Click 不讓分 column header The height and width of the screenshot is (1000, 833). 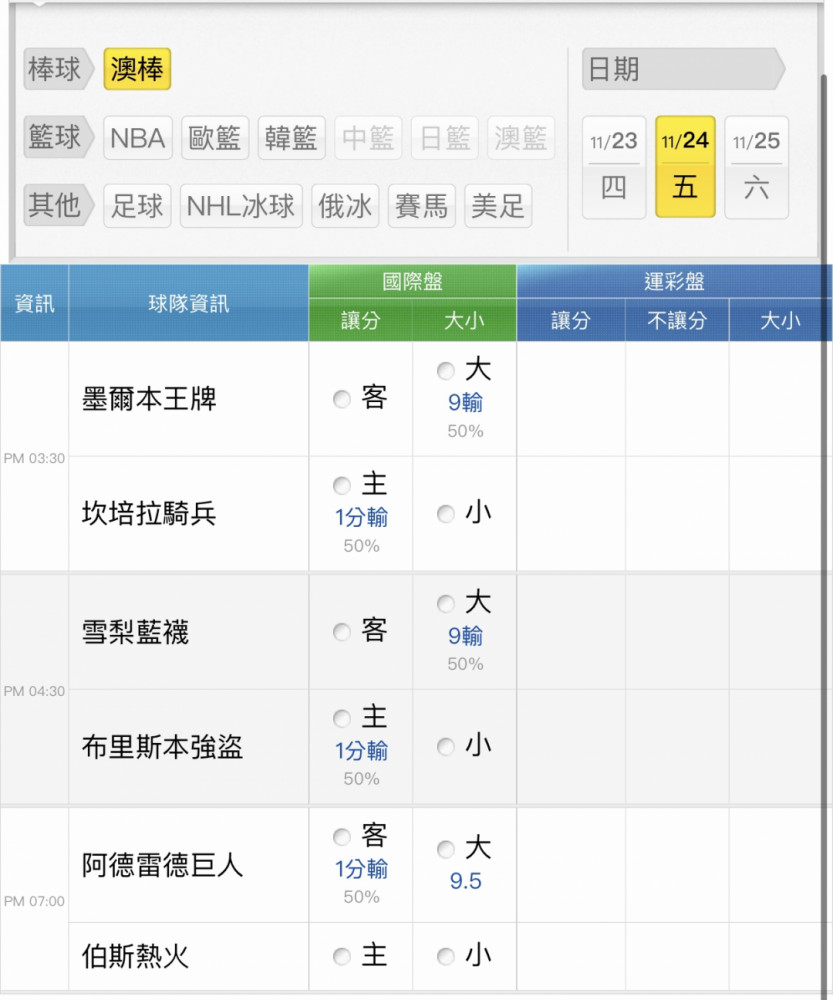[677, 320]
